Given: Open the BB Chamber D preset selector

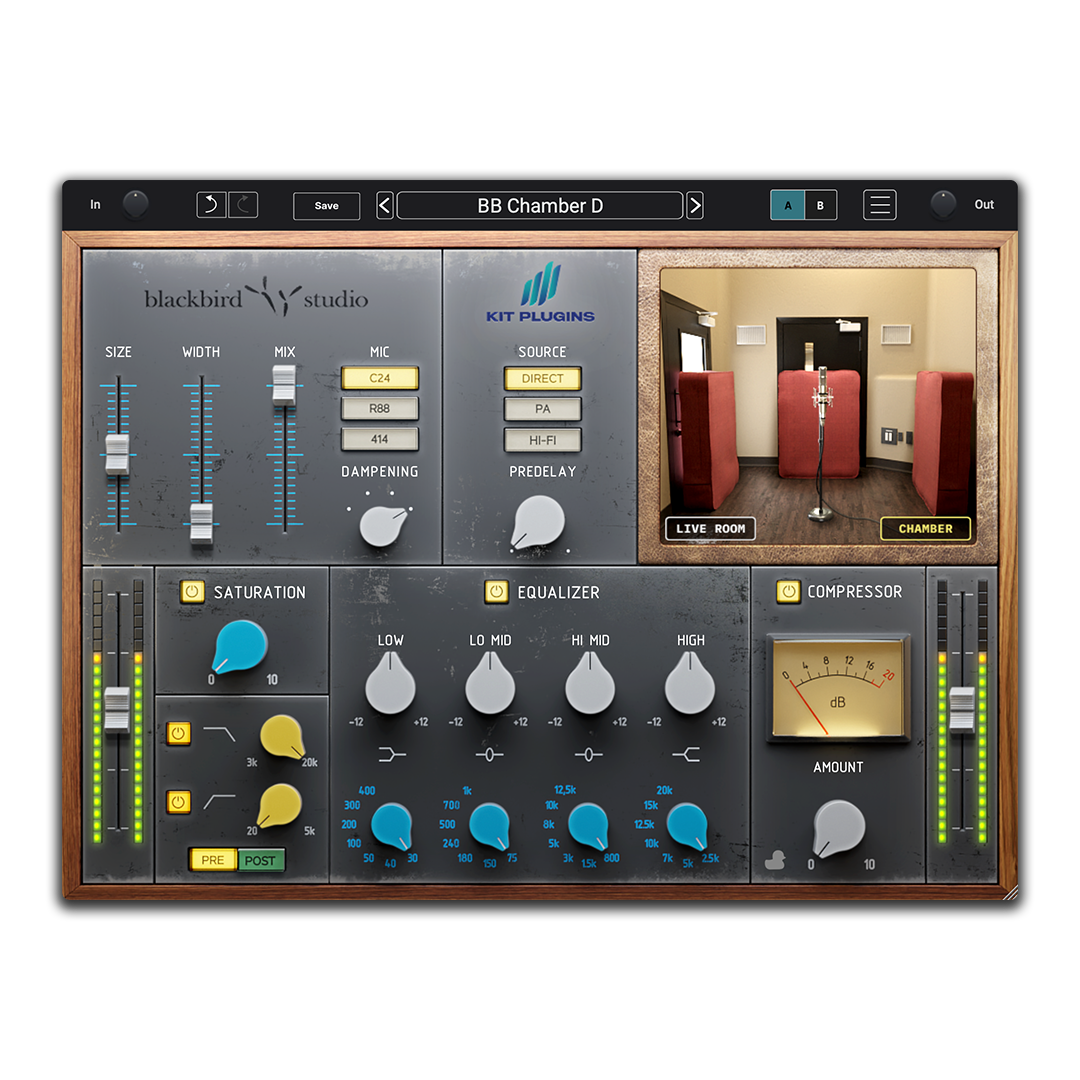Looking at the screenshot, I should [x=540, y=205].
